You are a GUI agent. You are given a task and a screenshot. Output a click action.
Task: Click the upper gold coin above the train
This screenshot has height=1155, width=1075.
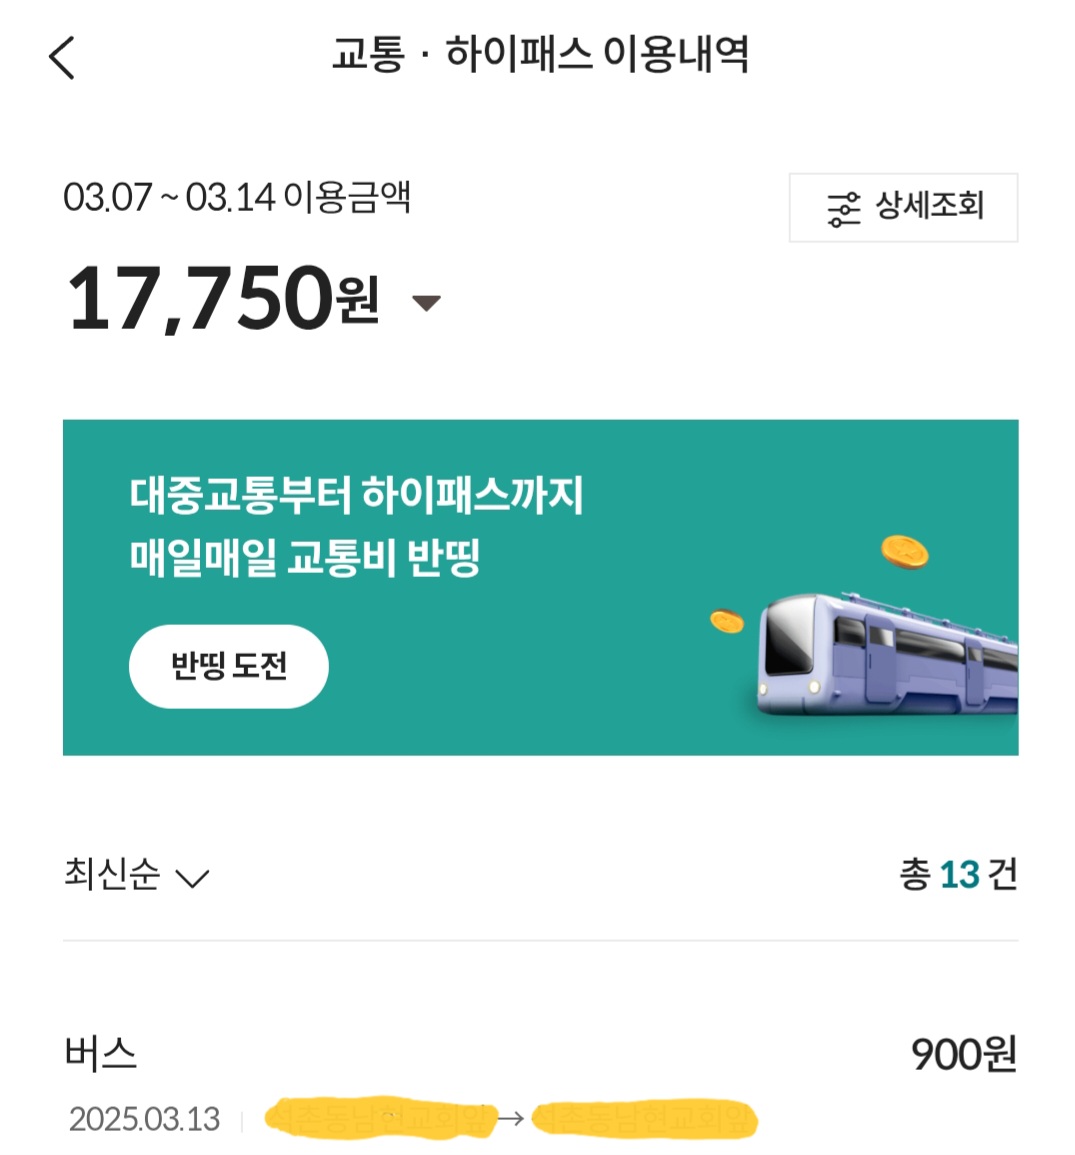904,551
